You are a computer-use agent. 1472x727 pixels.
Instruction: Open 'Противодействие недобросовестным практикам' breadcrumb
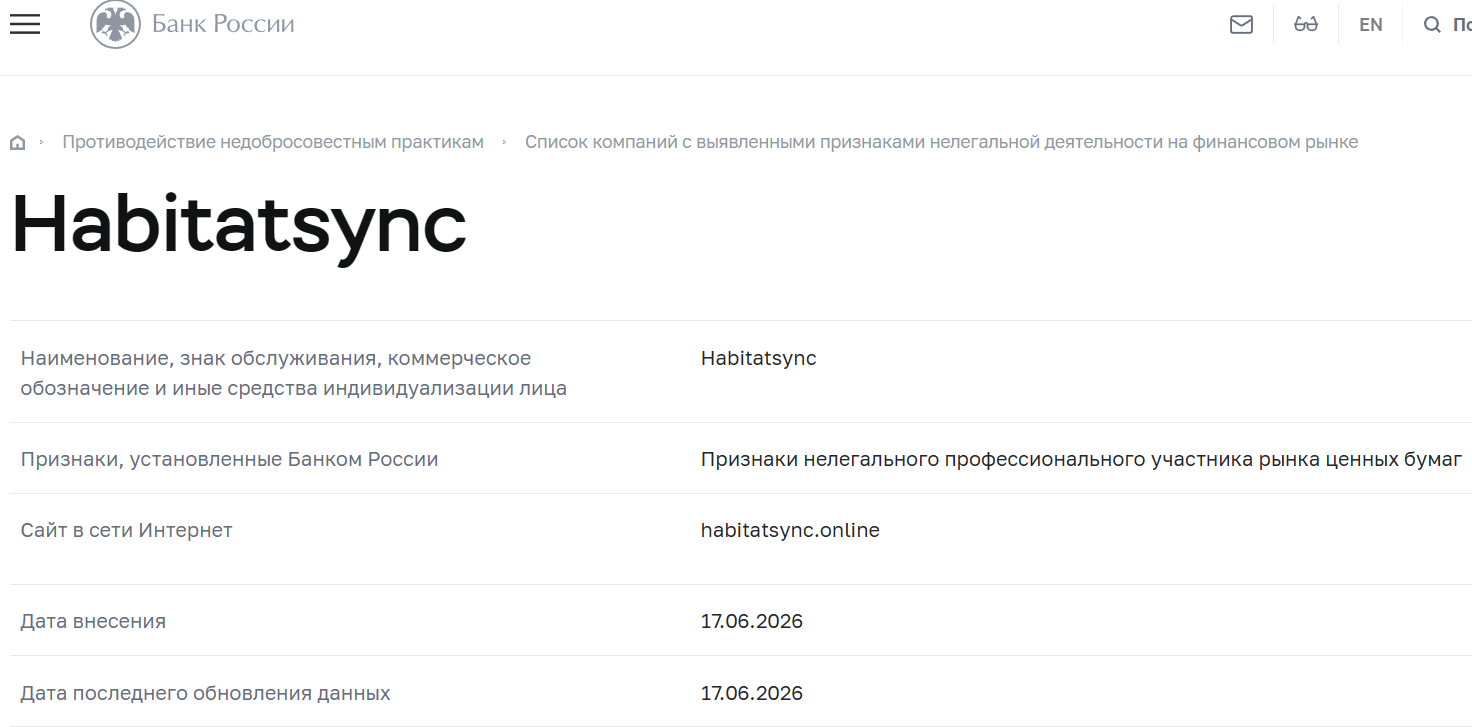point(273,142)
